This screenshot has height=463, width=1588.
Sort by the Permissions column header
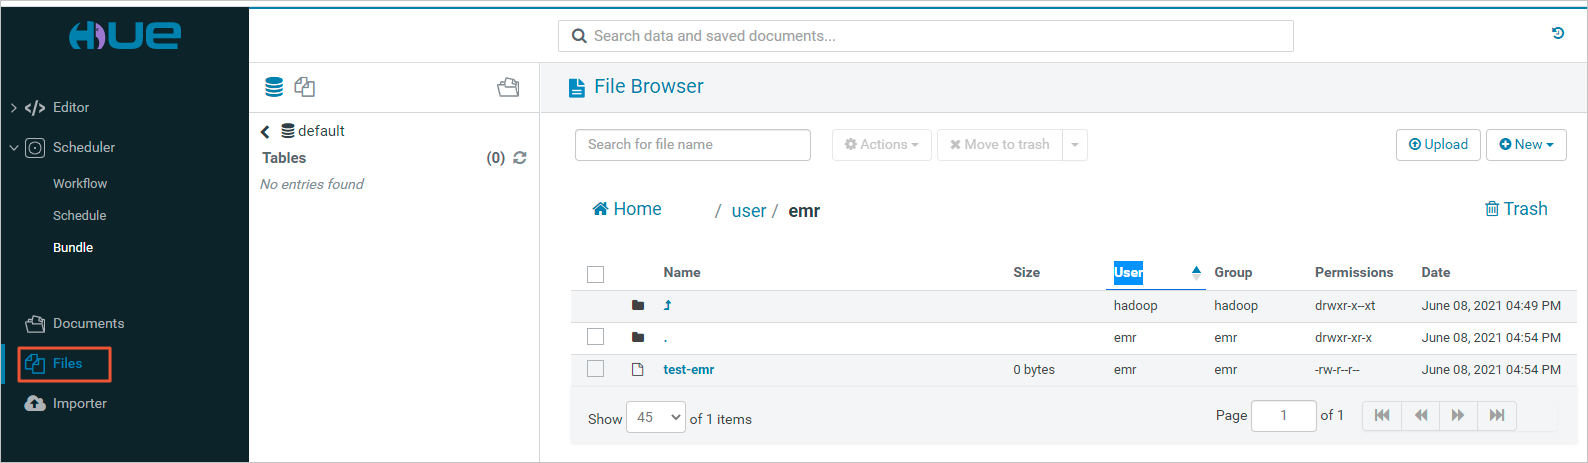click(x=1354, y=273)
